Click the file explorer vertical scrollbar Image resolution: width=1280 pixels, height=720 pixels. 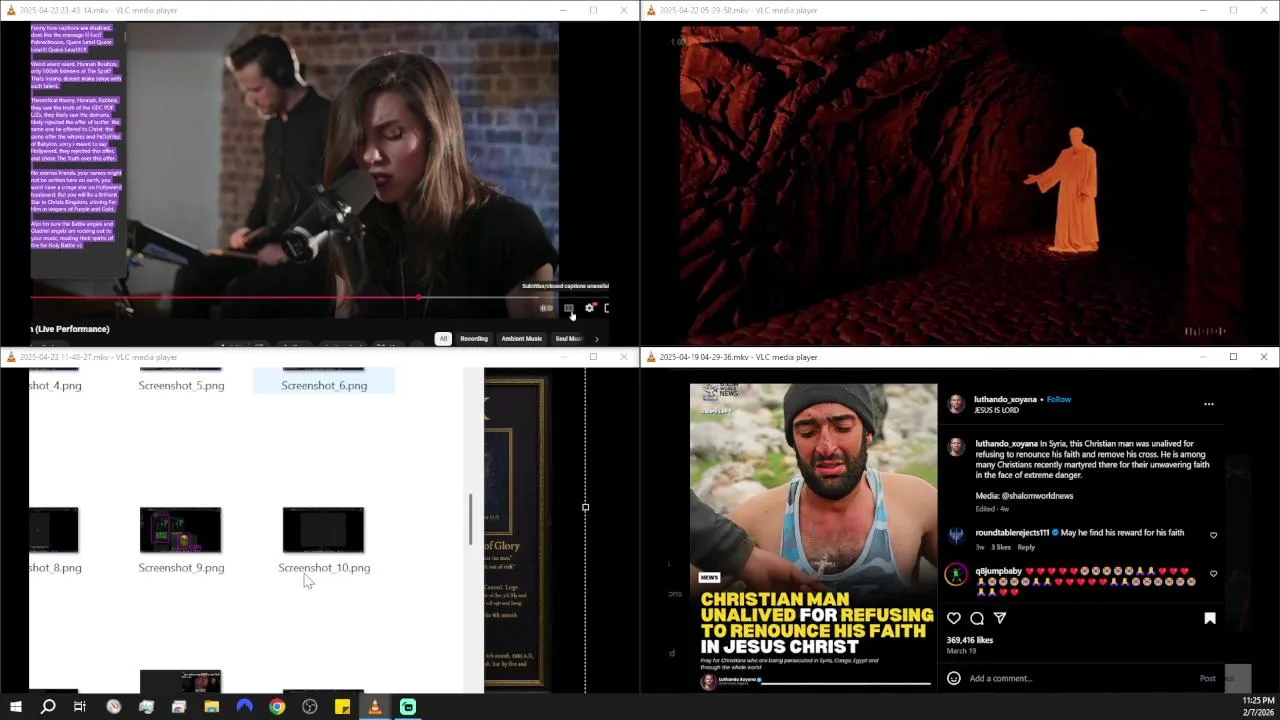[470, 519]
